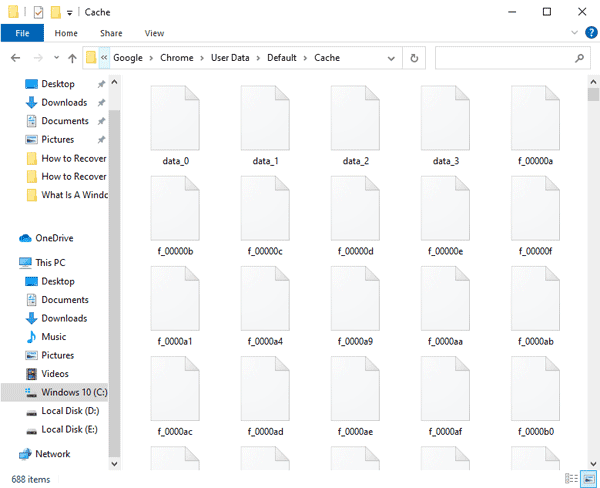Select the data_2 file
This screenshot has height=488, width=600.
point(355,126)
